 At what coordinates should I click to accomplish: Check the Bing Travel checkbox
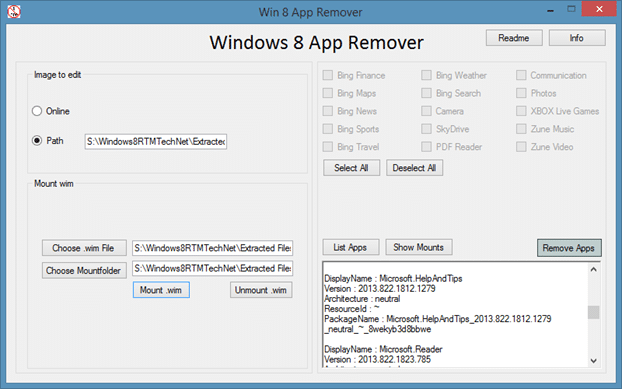[328, 147]
